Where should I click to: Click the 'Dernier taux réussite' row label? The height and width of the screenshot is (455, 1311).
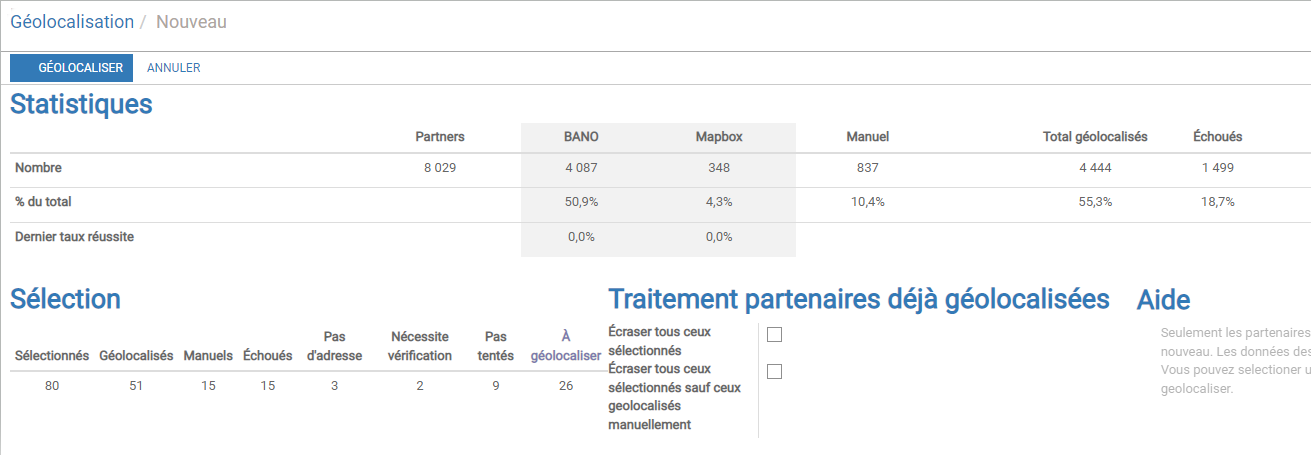74,237
